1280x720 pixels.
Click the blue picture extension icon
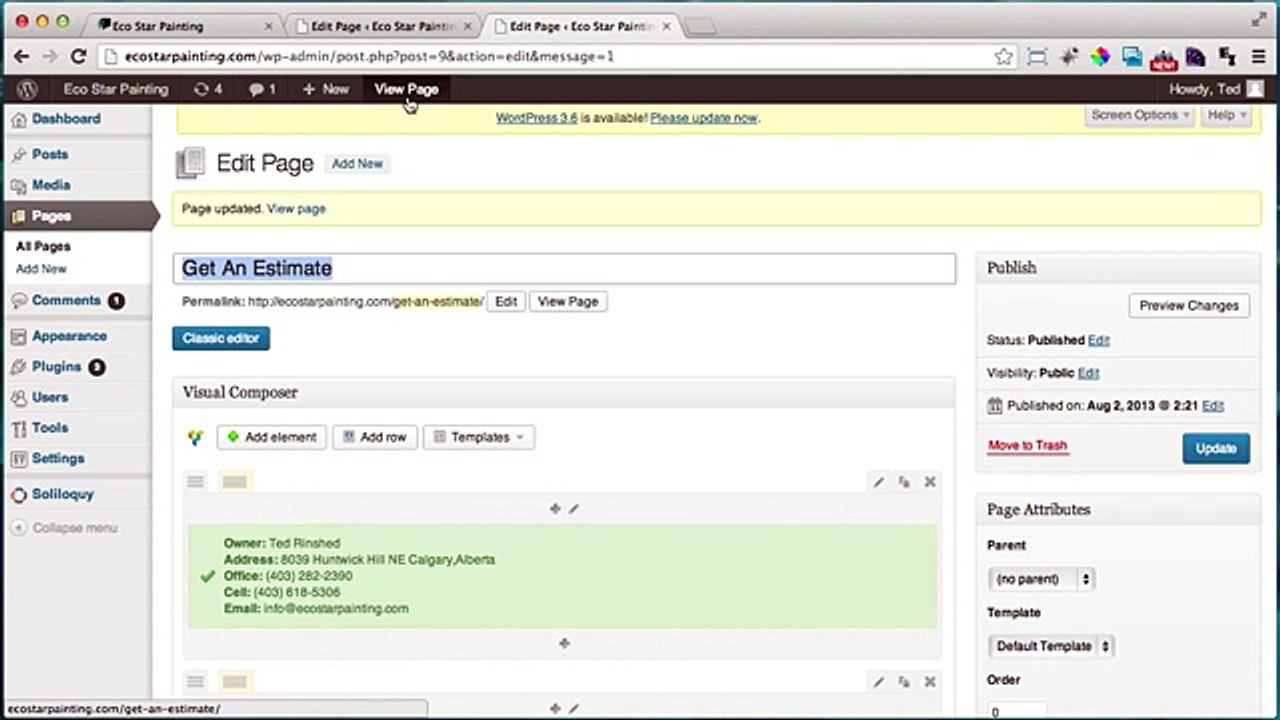pos(1131,57)
